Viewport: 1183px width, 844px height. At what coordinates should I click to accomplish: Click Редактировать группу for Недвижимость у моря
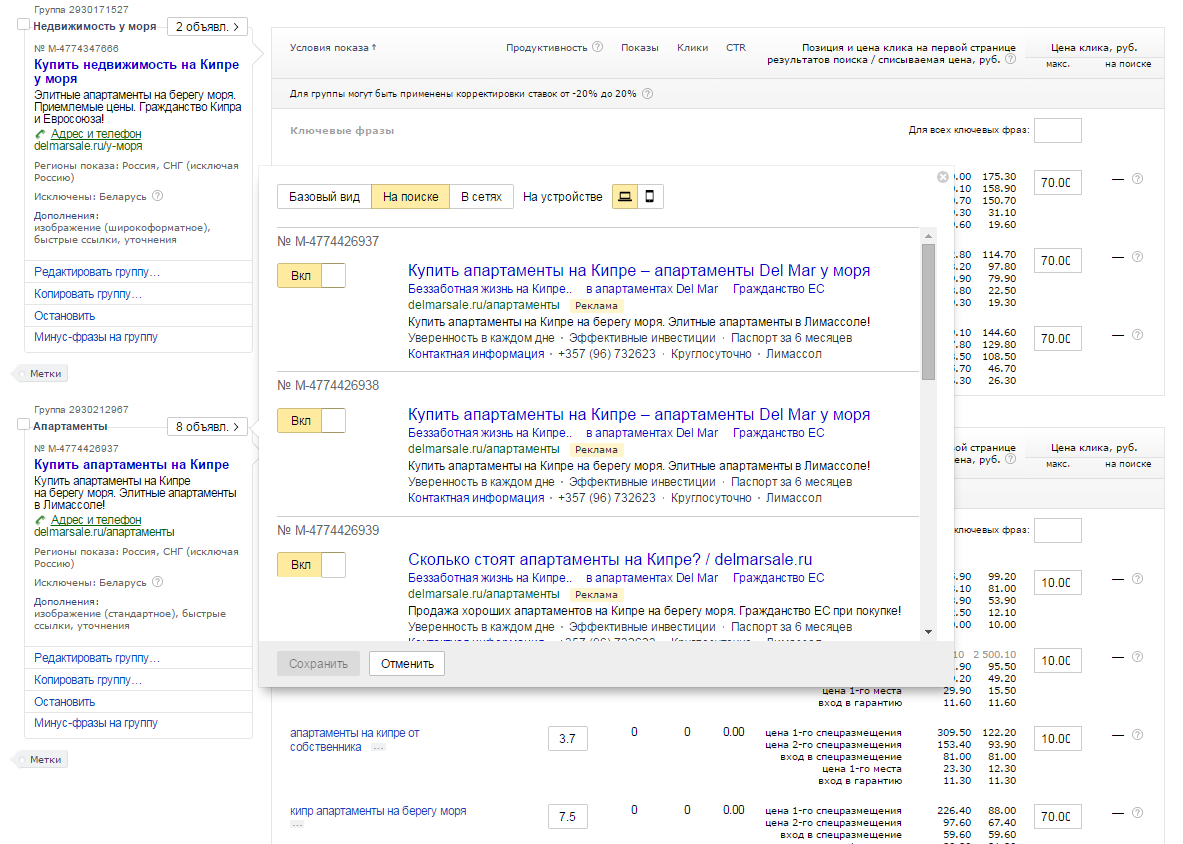[x=97, y=272]
